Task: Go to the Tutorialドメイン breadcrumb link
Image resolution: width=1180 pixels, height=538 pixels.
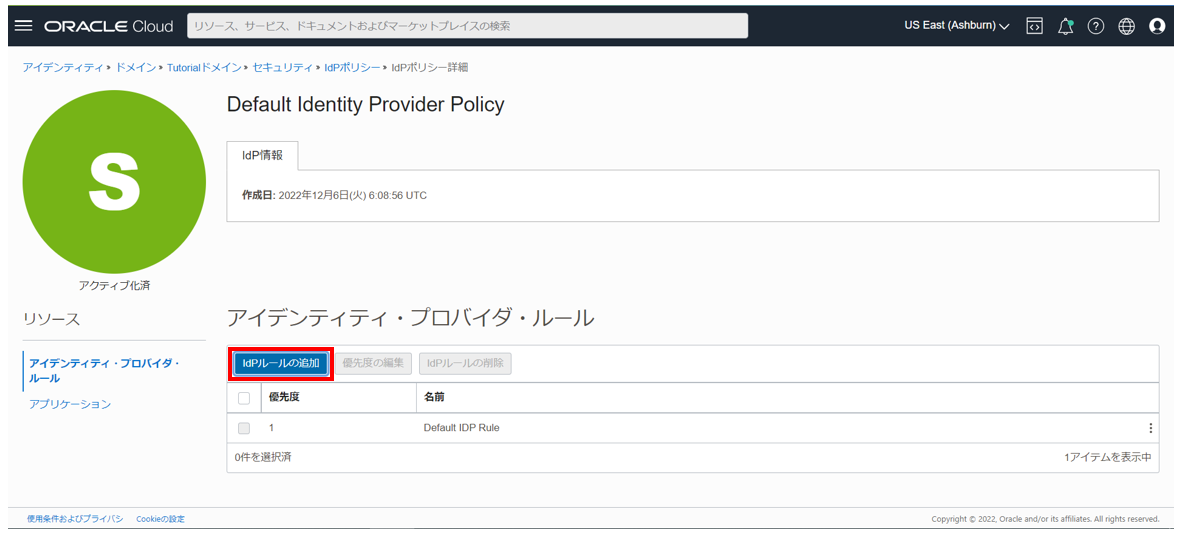Action: click(x=204, y=67)
